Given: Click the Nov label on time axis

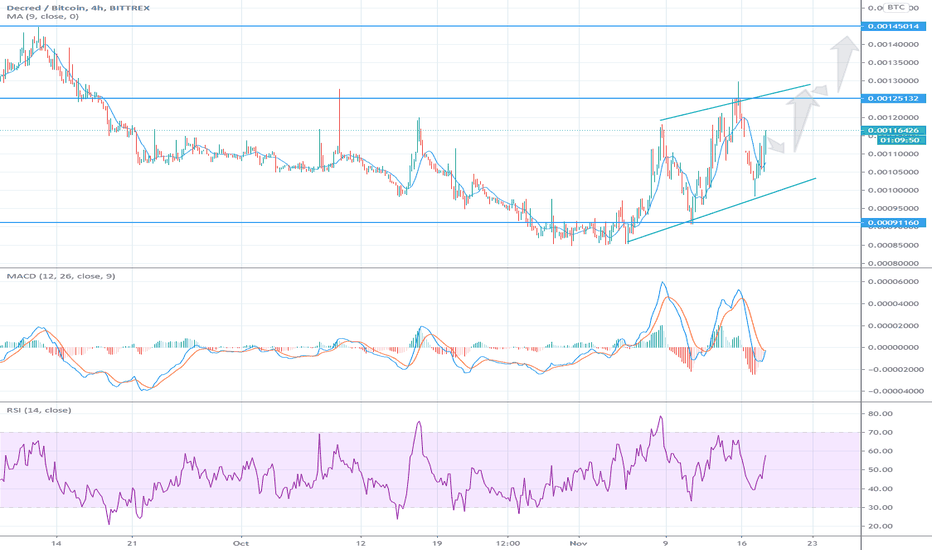Looking at the screenshot, I should click(x=578, y=543).
